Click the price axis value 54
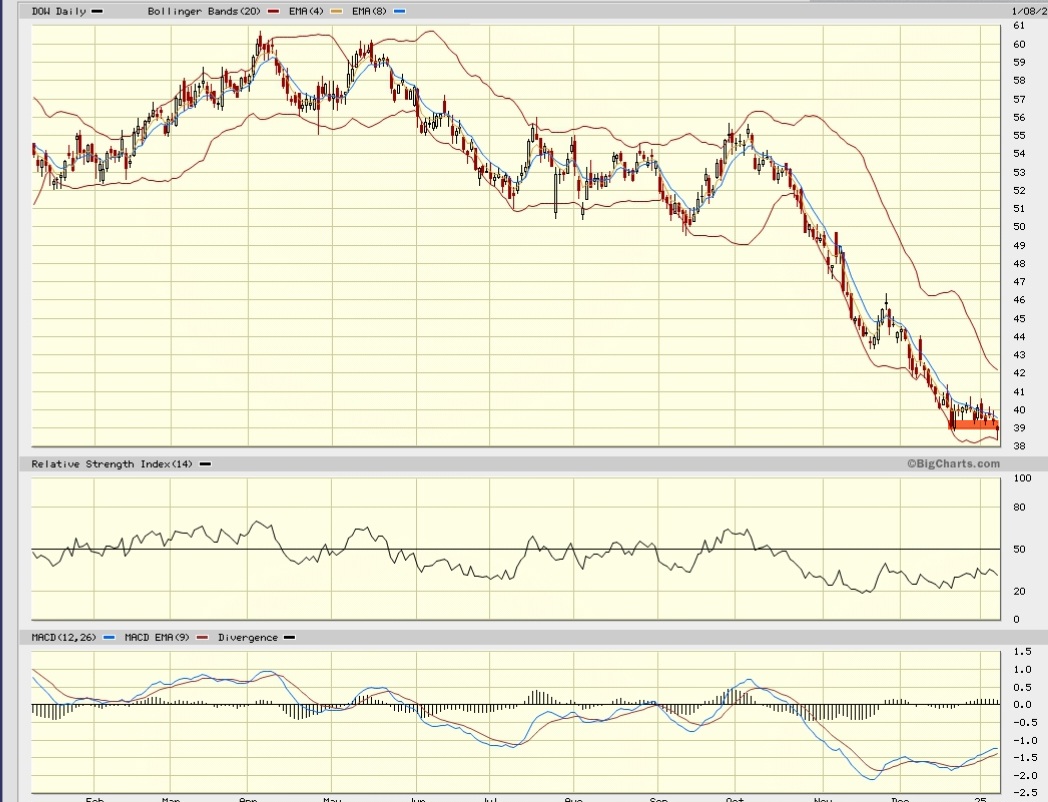 point(1019,154)
